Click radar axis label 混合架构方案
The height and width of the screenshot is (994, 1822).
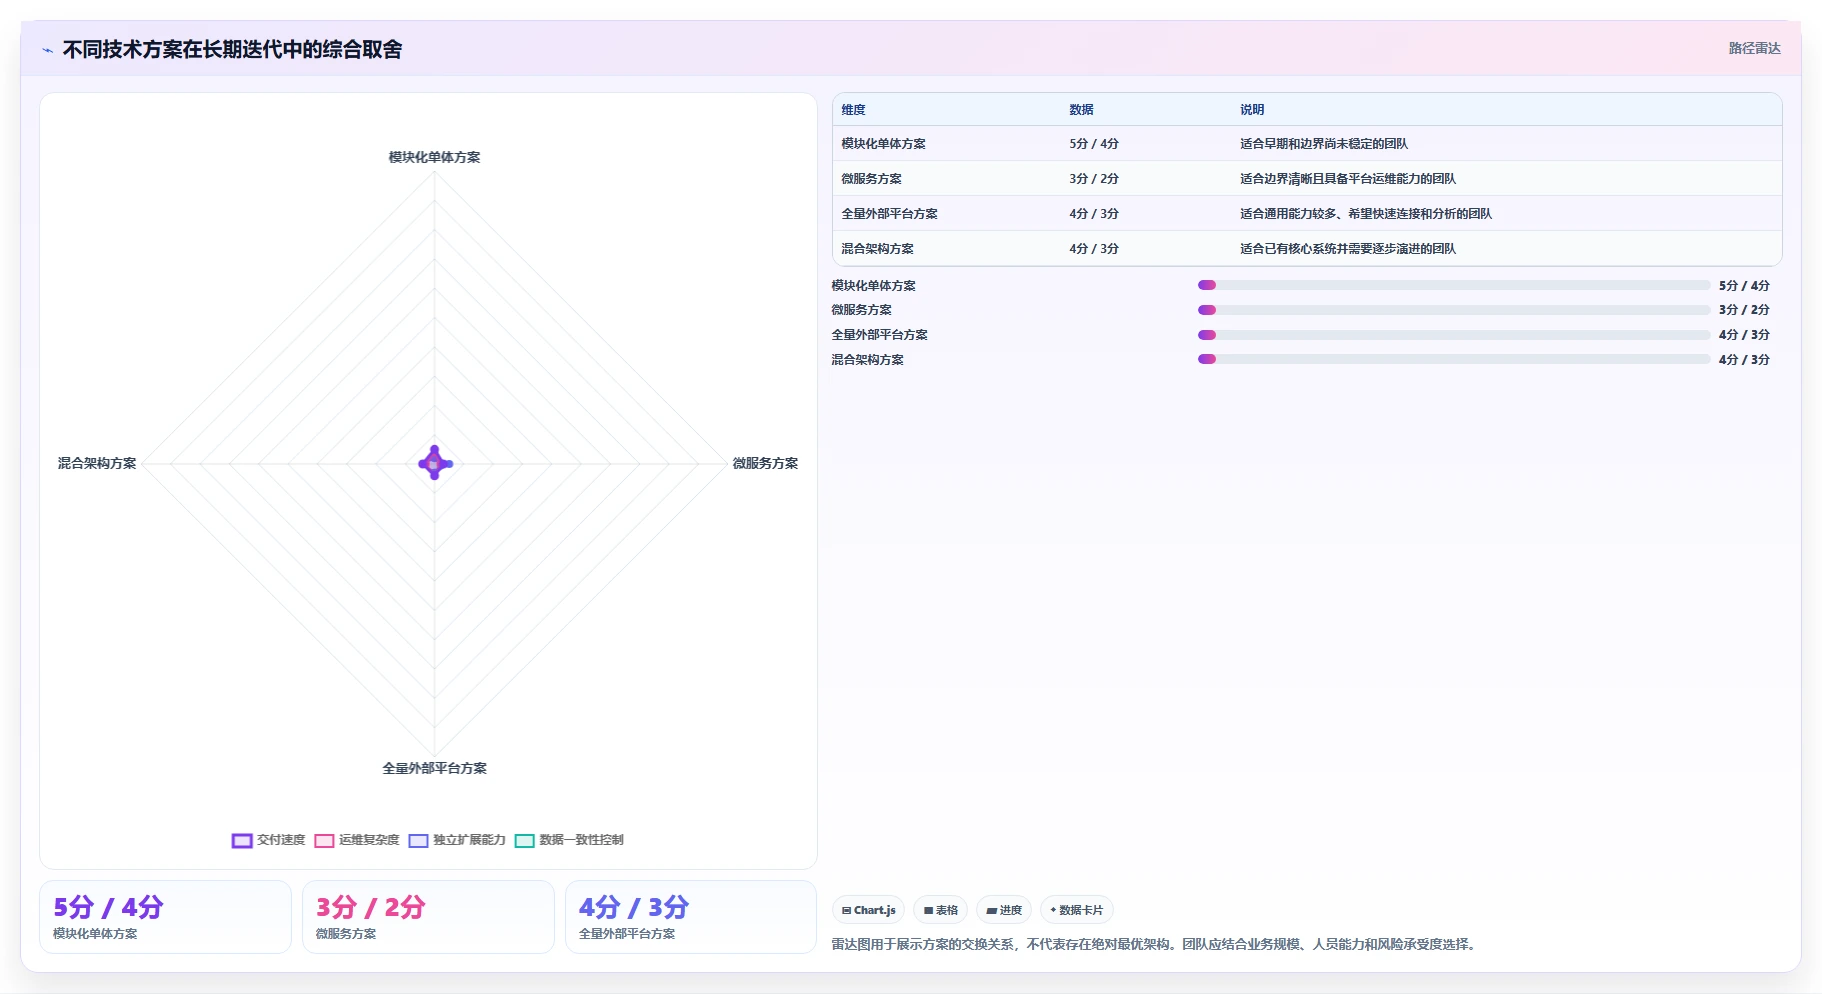click(97, 463)
